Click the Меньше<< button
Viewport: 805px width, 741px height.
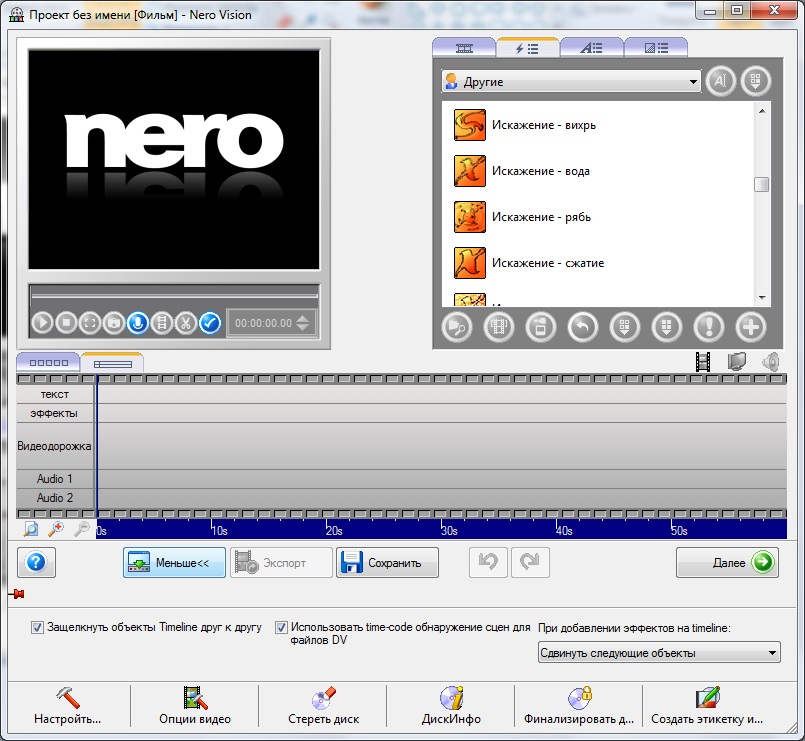click(x=174, y=562)
